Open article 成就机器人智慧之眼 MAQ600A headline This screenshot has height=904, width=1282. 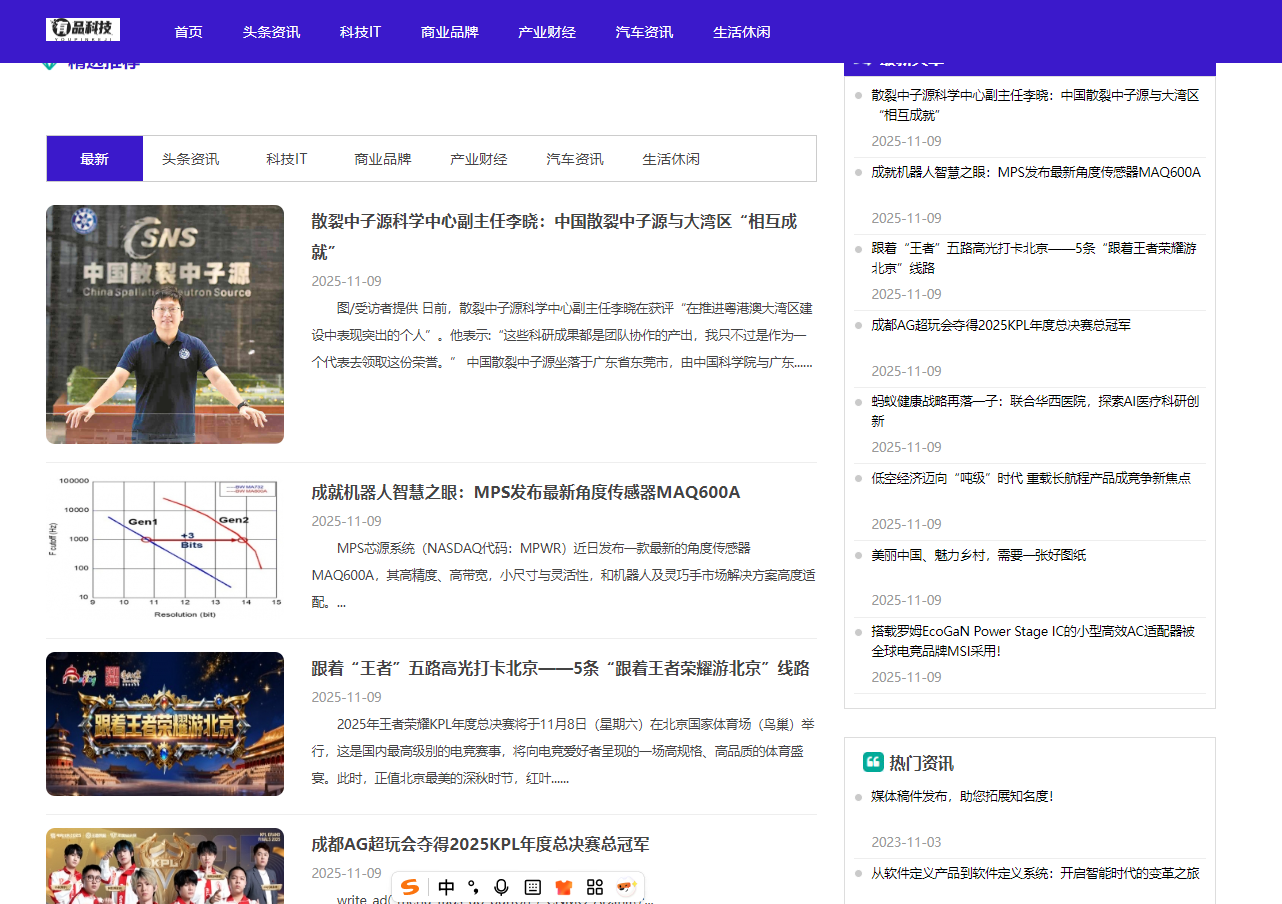coord(525,492)
